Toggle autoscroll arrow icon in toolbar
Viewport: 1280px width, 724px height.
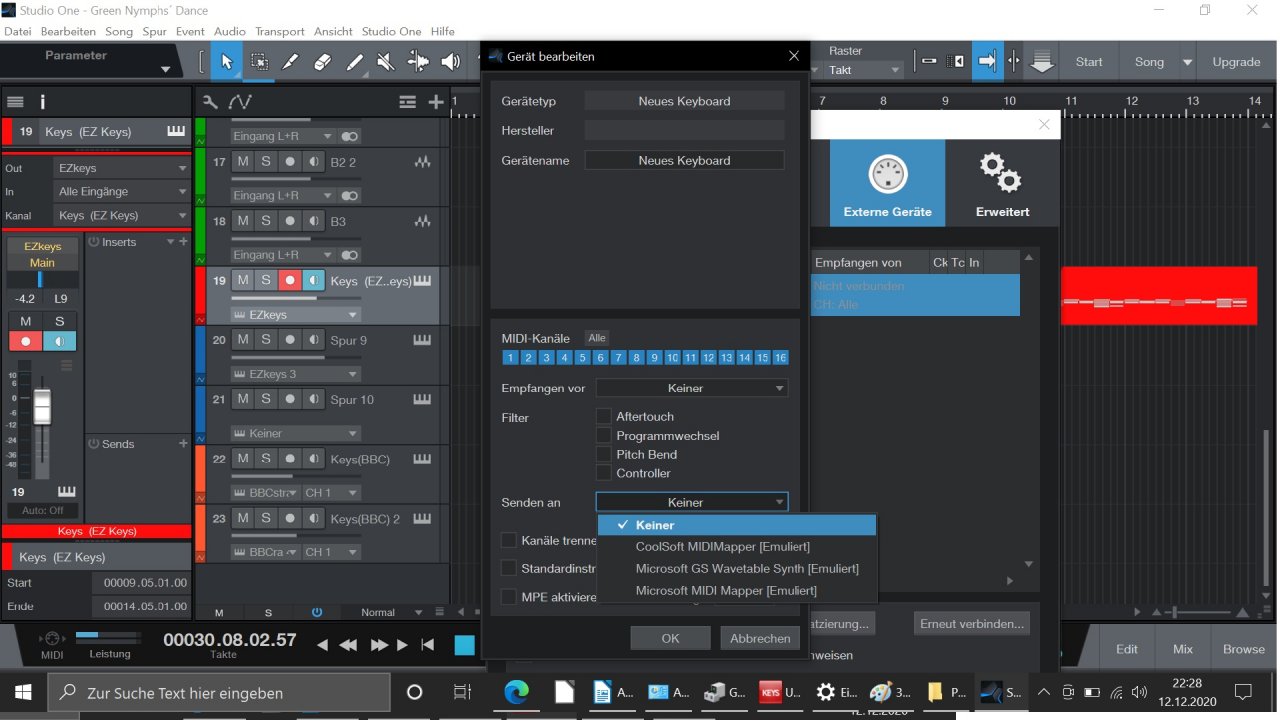coord(987,62)
